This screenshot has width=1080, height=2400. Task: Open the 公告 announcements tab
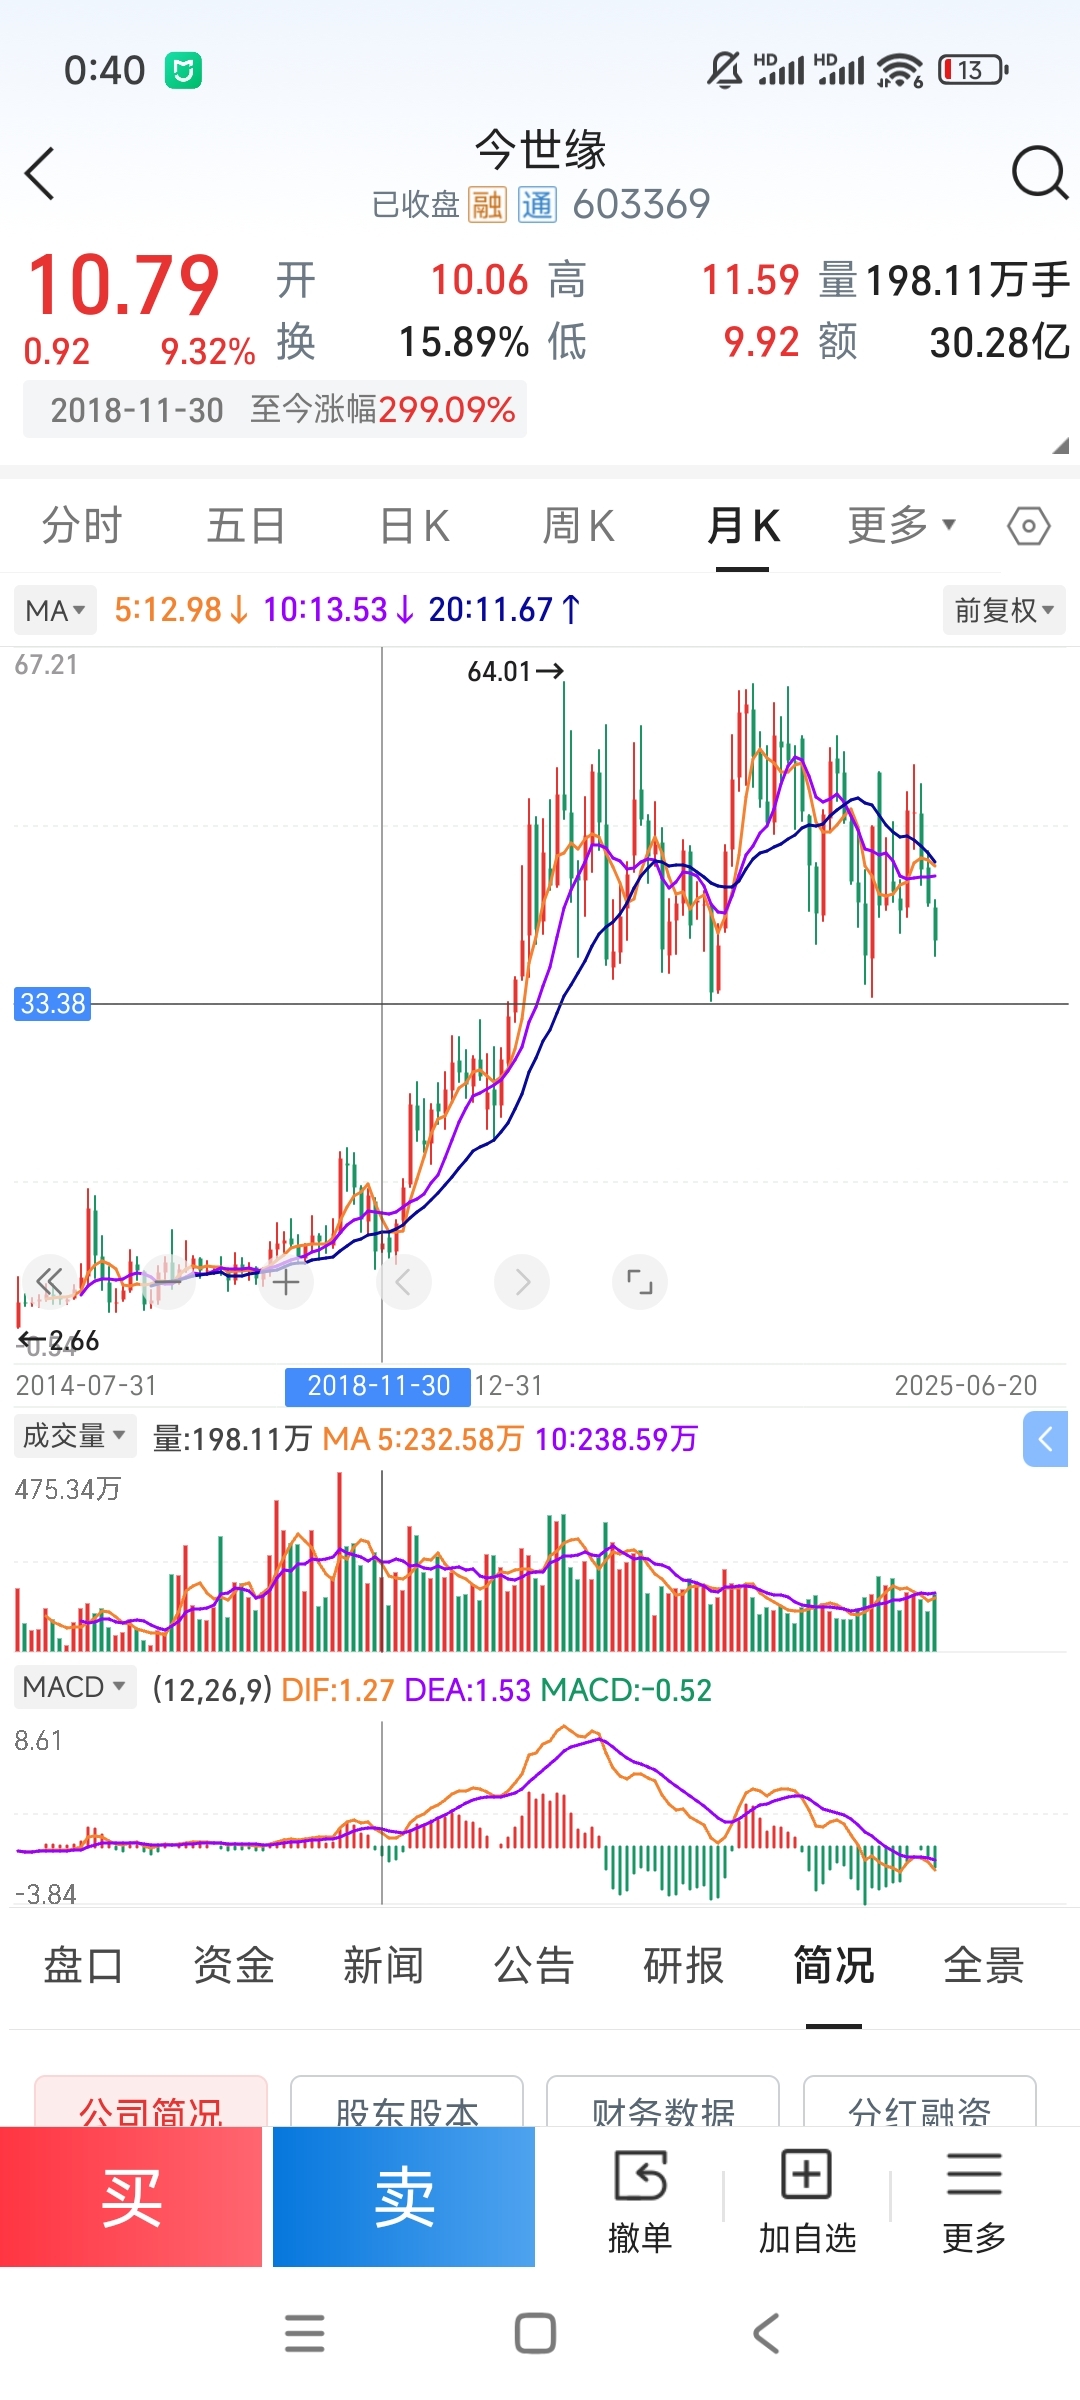[533, 1966]
